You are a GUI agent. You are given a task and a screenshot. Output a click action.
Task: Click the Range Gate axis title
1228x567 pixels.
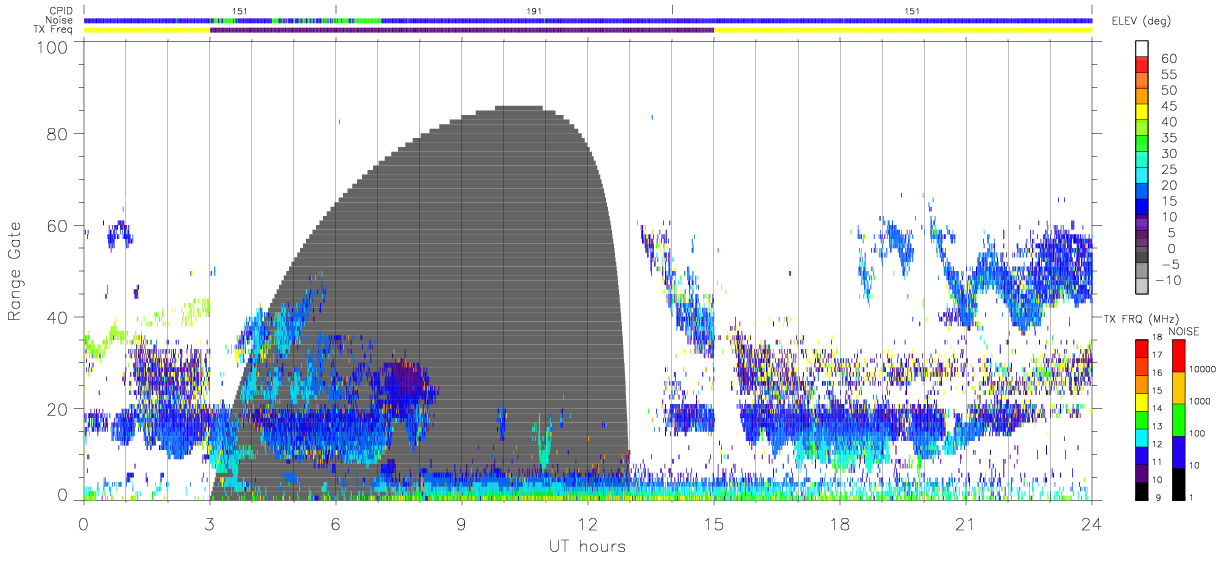tap(16, 272)
